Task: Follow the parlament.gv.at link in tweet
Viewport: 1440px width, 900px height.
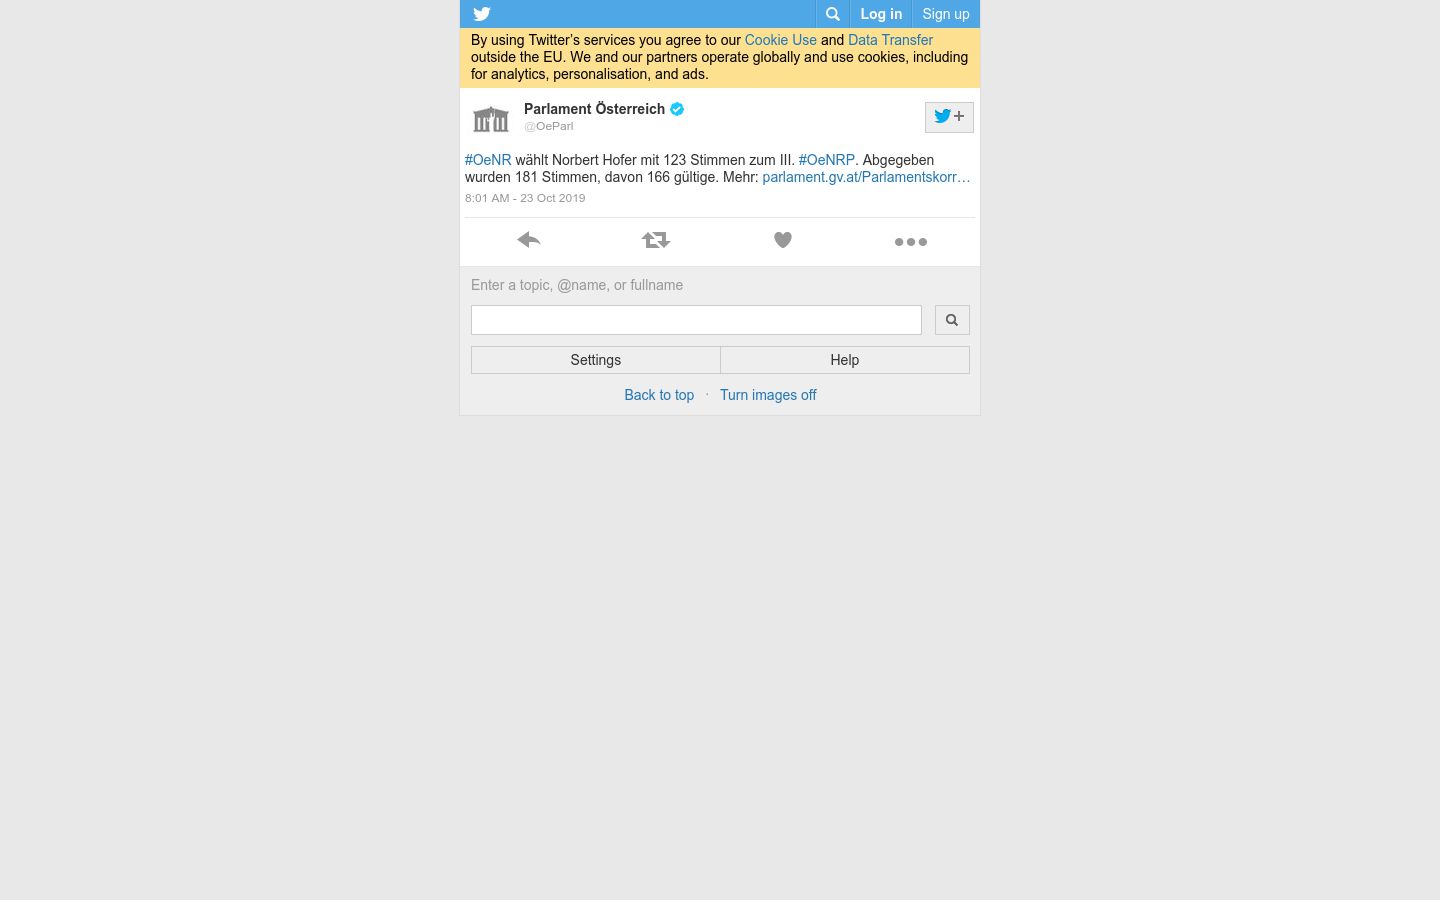Action: pos(866,177)
